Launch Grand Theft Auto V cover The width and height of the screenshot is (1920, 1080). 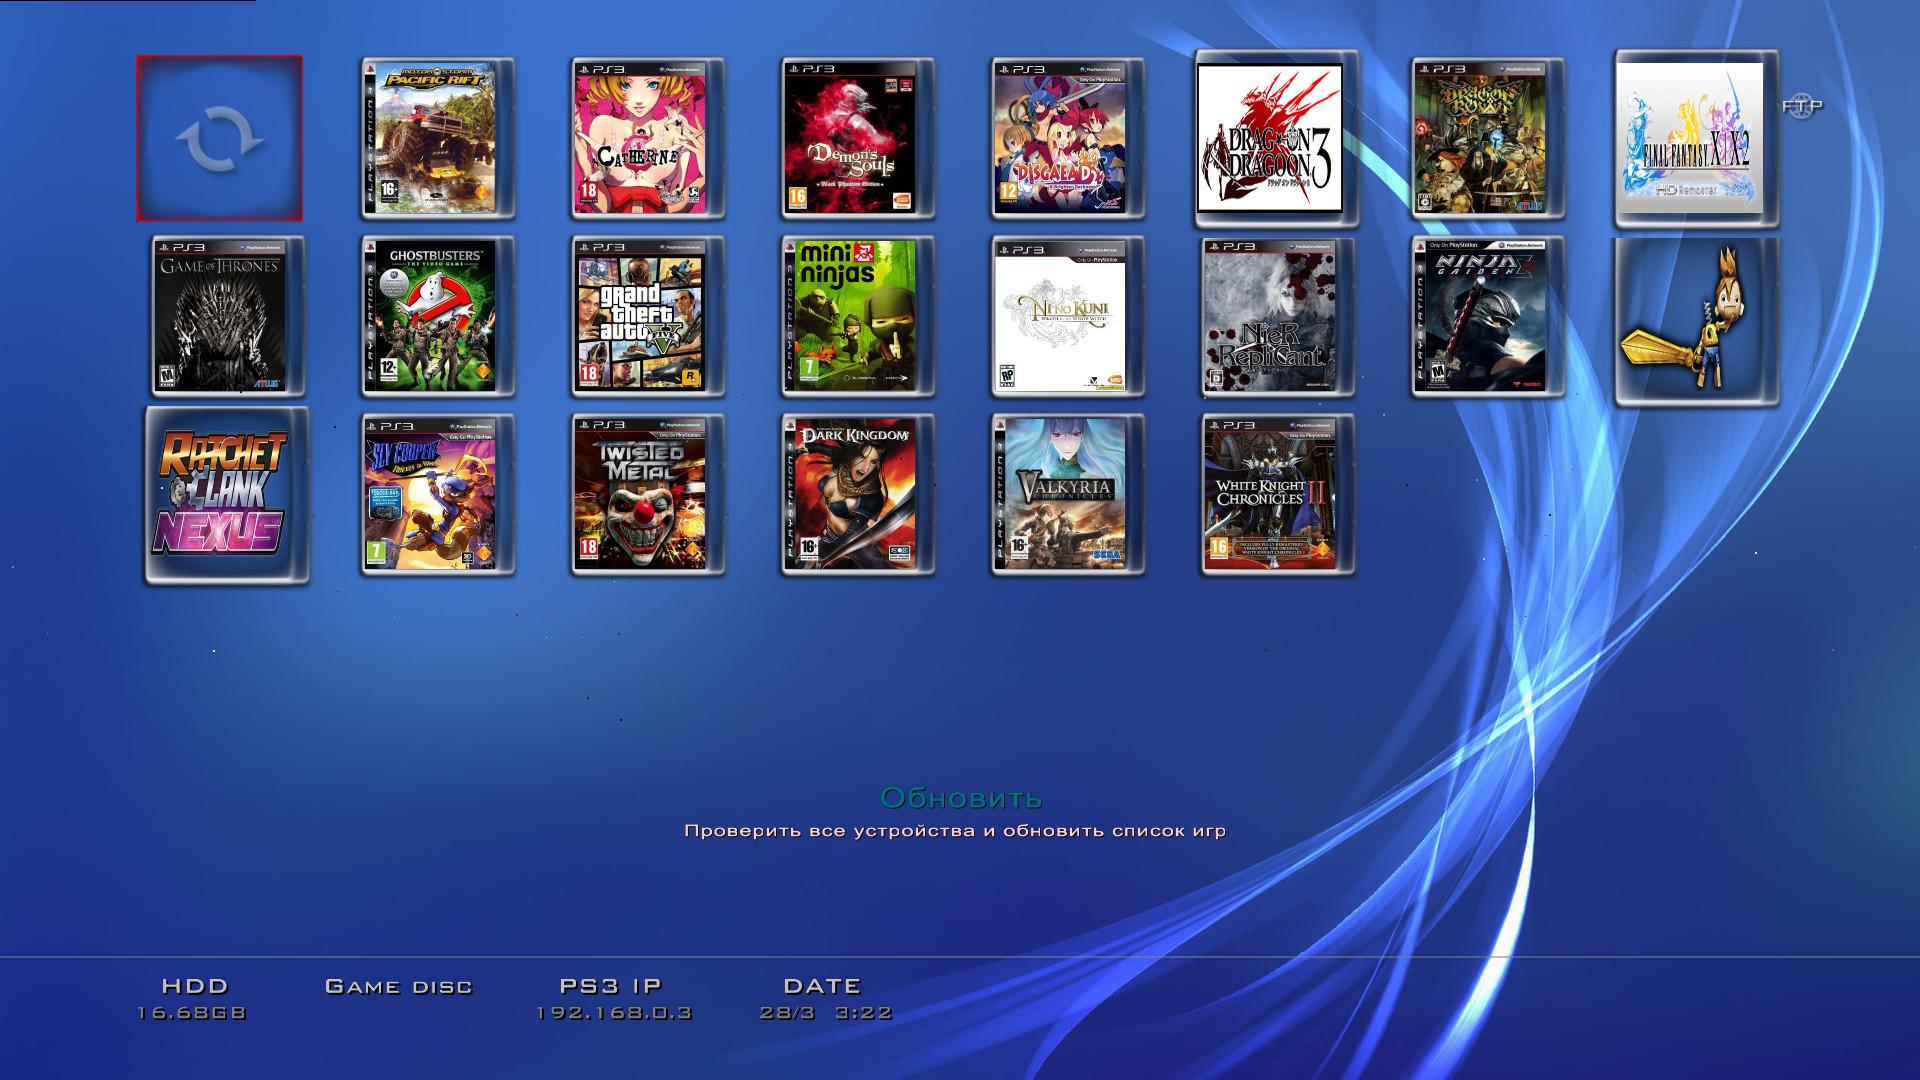pyautogui.click(x=648, y=316)
